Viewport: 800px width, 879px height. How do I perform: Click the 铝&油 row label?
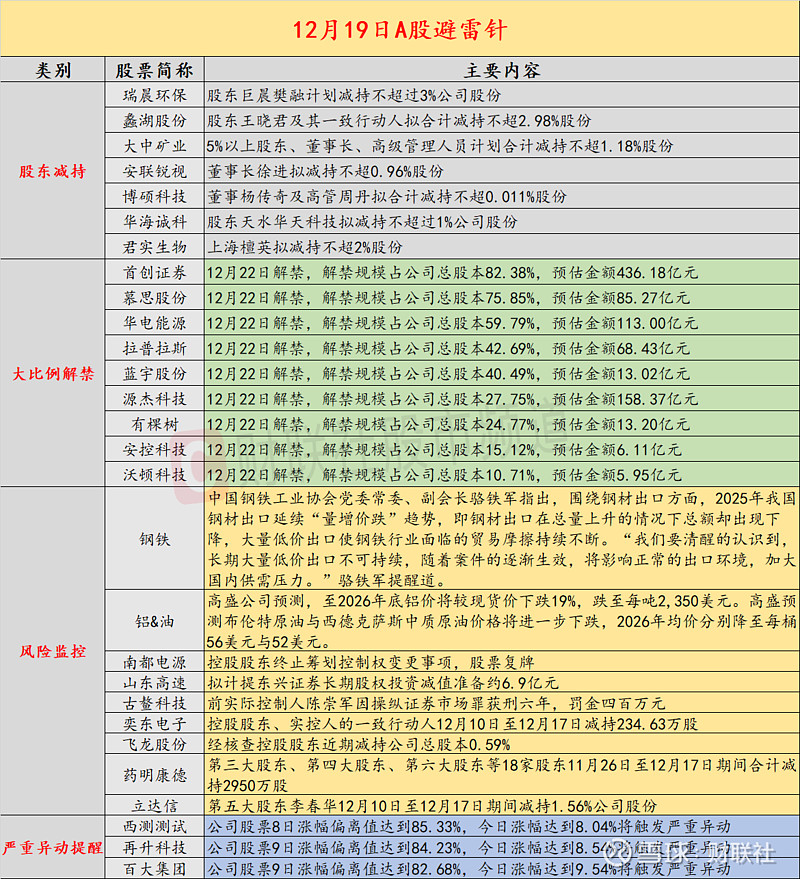(154, 622)
